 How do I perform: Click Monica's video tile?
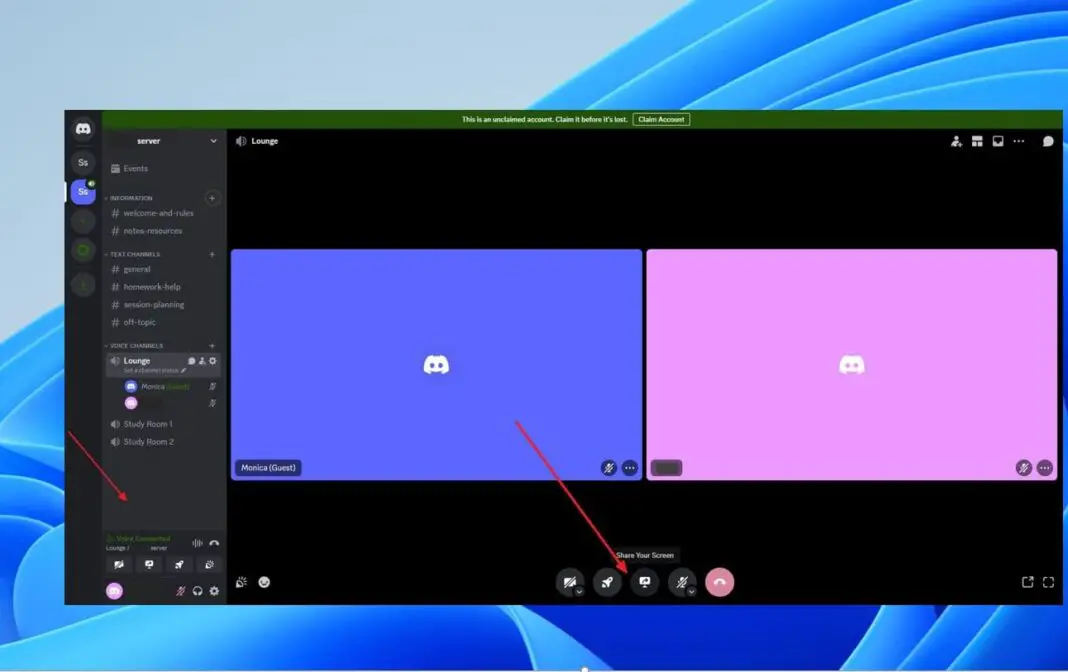(x=437, y=363)
